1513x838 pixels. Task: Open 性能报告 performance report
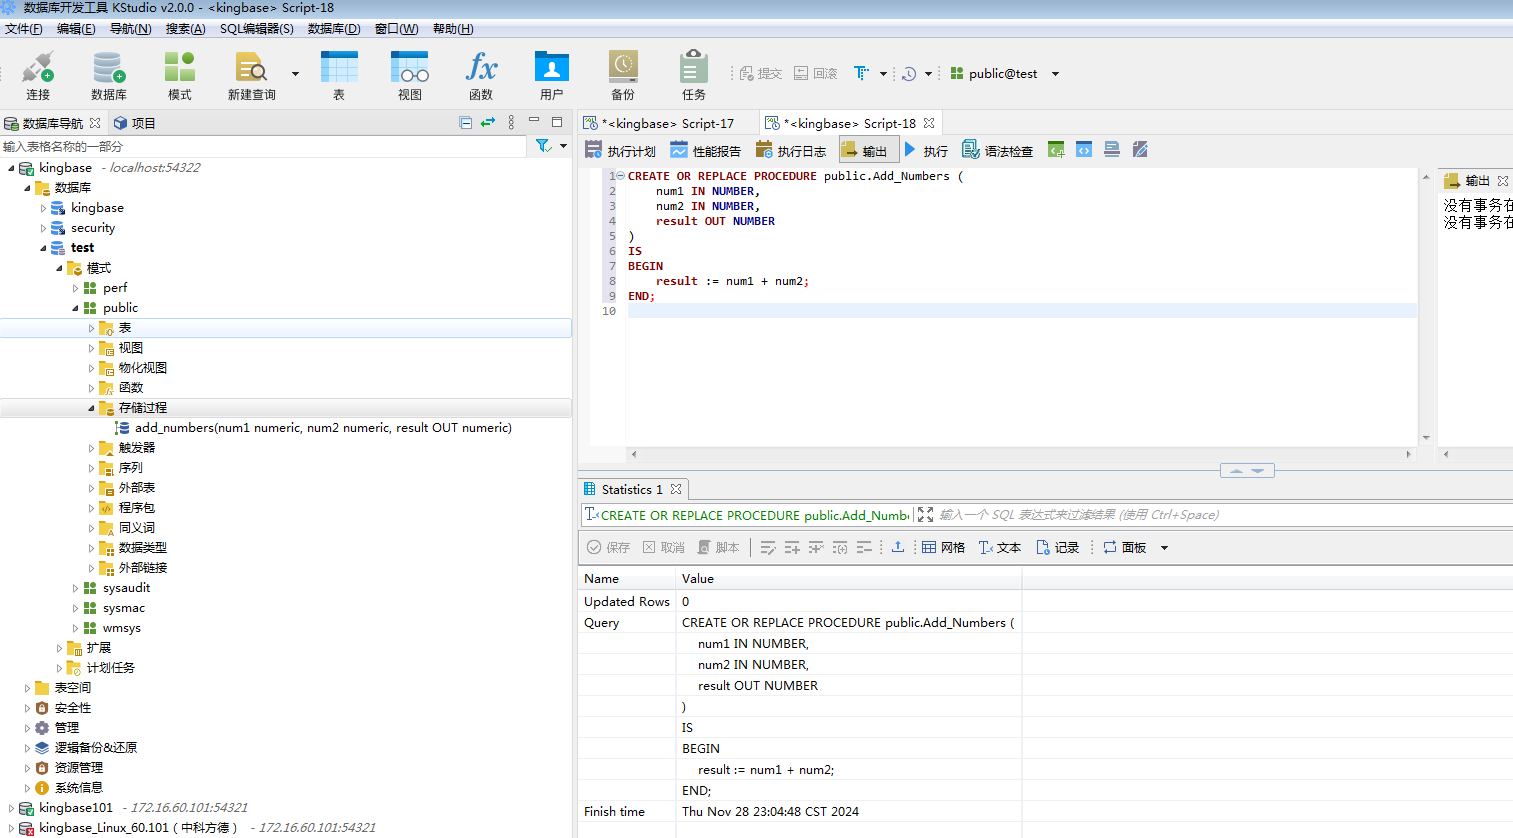tap(706, 151)
